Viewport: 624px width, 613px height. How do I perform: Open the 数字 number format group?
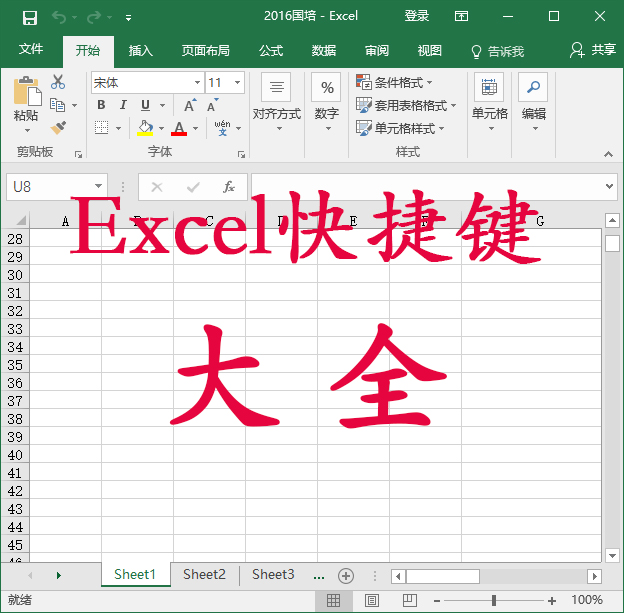[x=326, y=103]
